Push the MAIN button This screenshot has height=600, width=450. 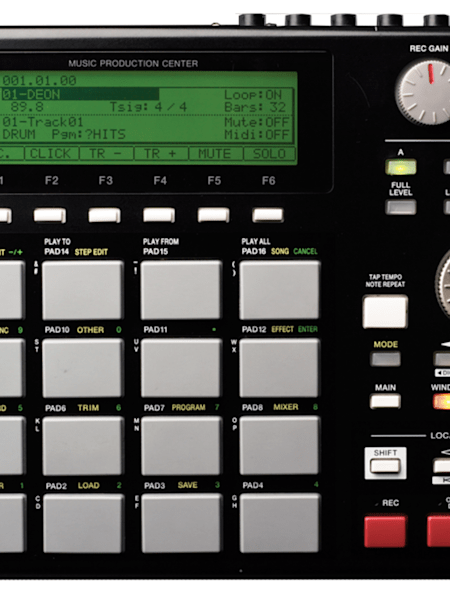coord(385,401)
